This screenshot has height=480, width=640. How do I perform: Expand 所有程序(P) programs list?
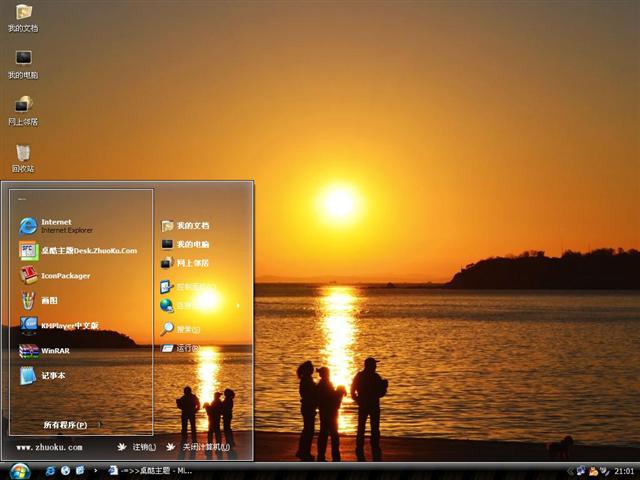pyautogui.click(x=70, y=424)
